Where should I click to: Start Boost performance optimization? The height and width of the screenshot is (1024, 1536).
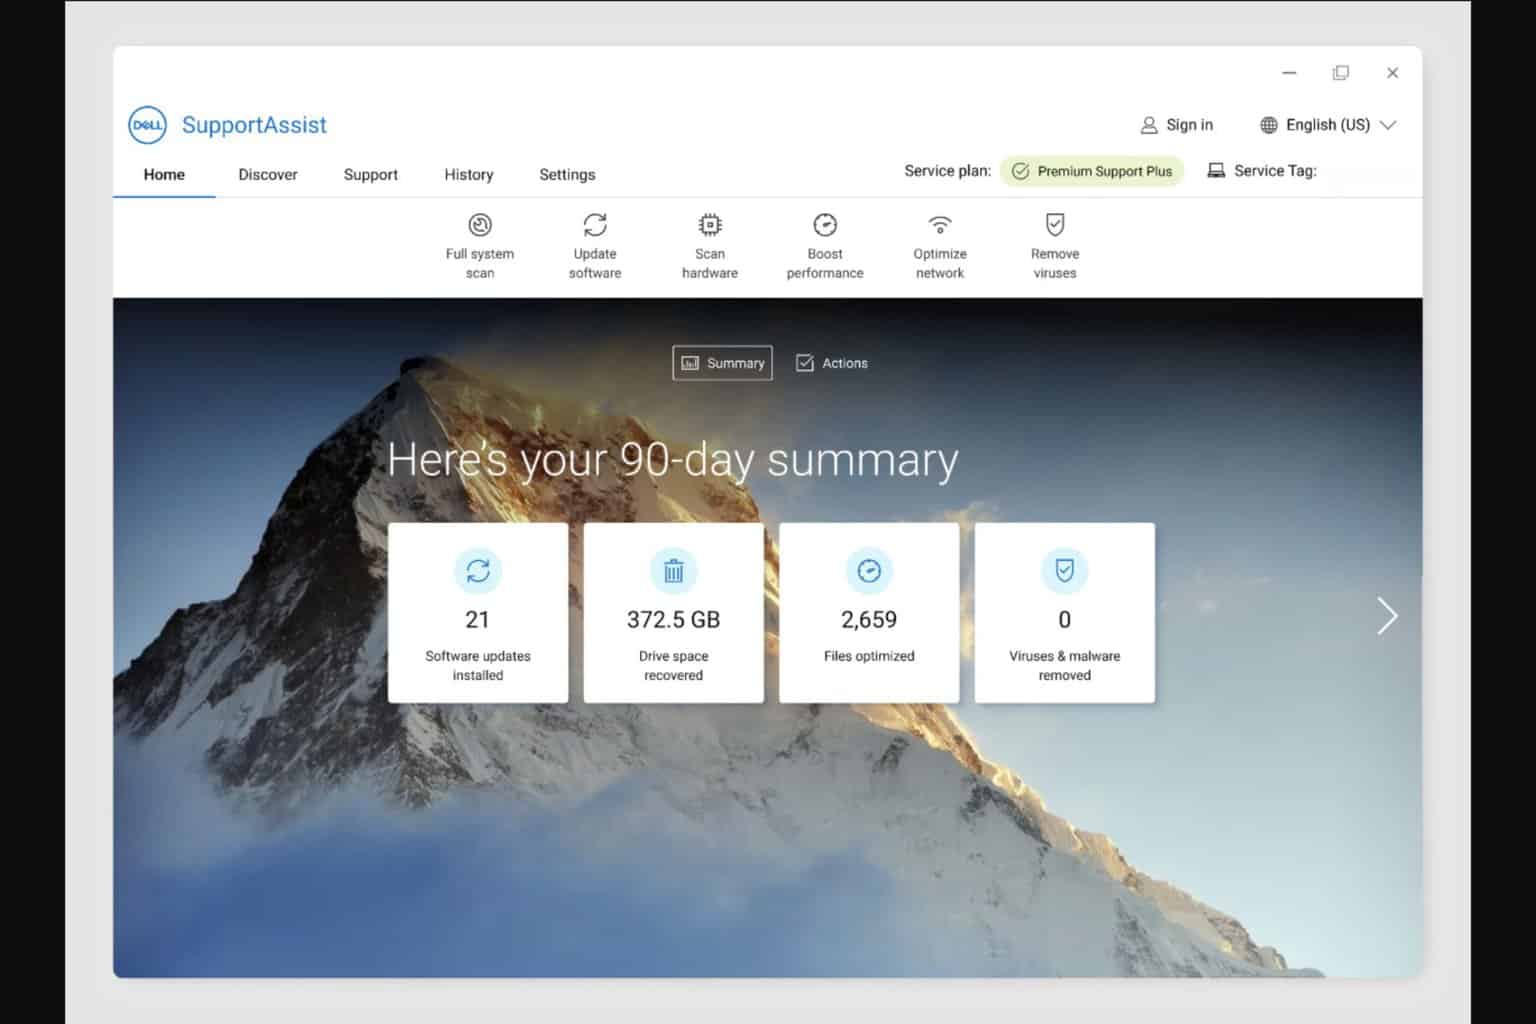coord(825,246)
